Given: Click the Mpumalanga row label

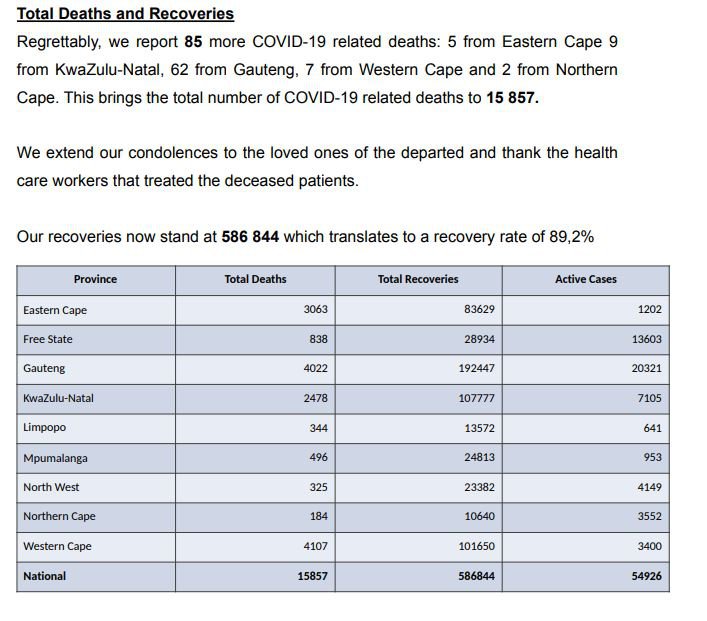Looking at the screenshot, I should pyautogui.click(x=55, y=458).
